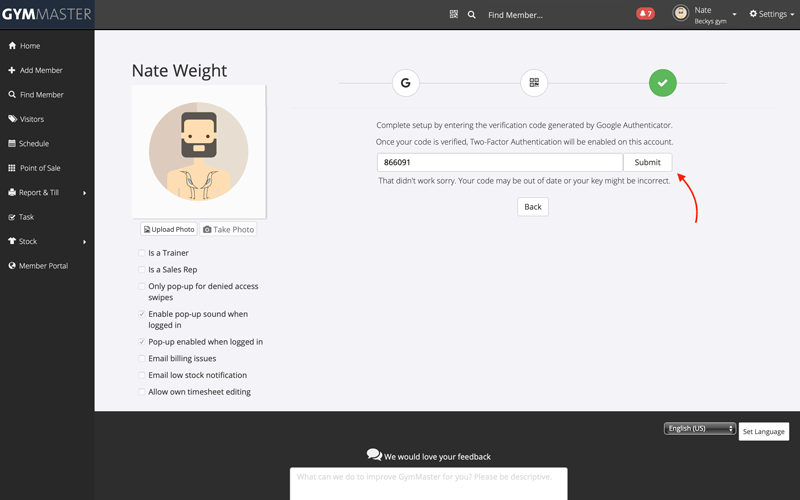The image size is (800, 500).
Task: Click the QR code icon in top bar
Action: coord(453,15)
